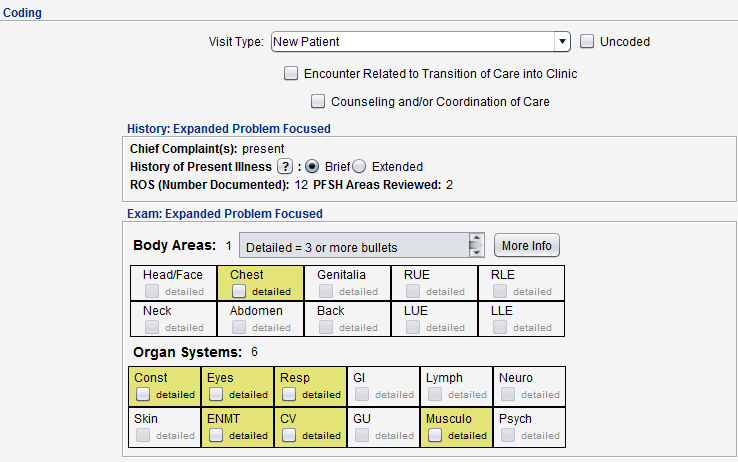Check detailed box for Resp
This screenshot has height=462, width=738.
click(x=288, y=394)
